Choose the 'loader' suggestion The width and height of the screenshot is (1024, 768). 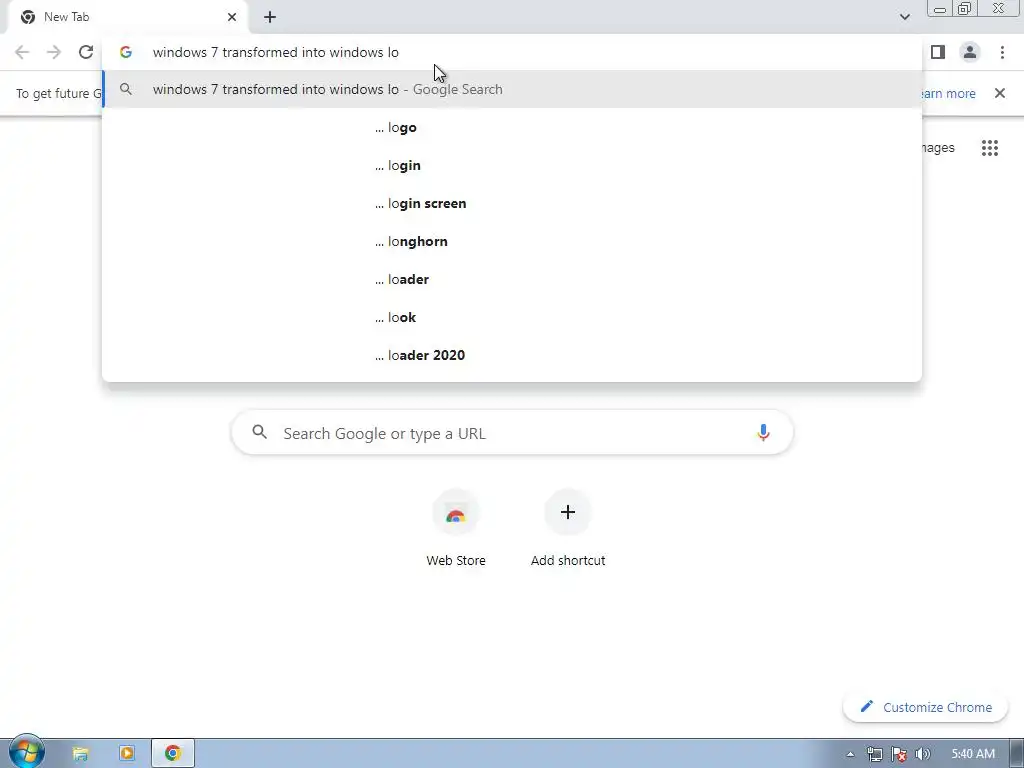512,279
